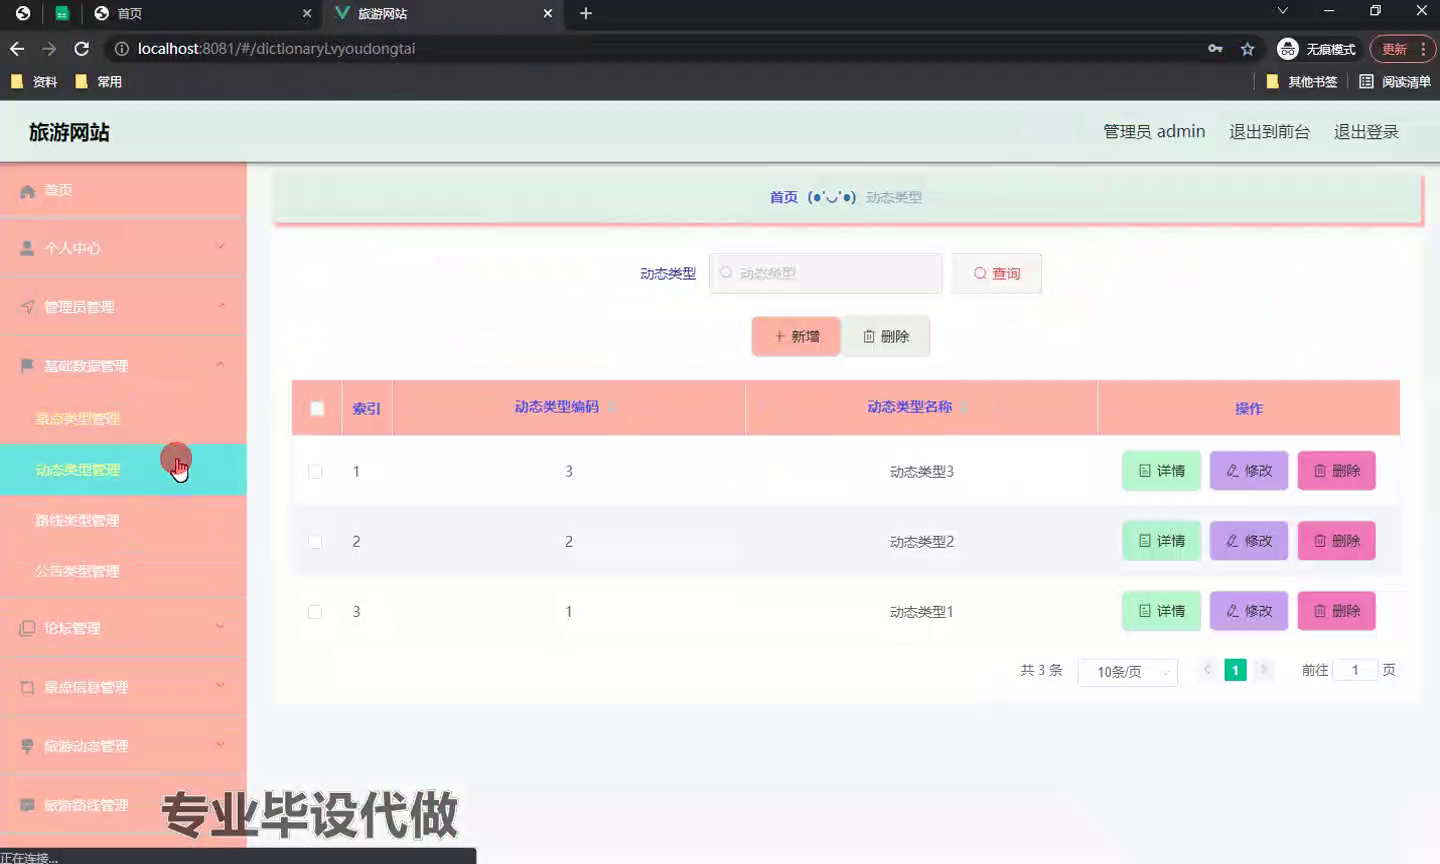
Task: Click pink 删除 for 动态类型1
Action: 1337,611
